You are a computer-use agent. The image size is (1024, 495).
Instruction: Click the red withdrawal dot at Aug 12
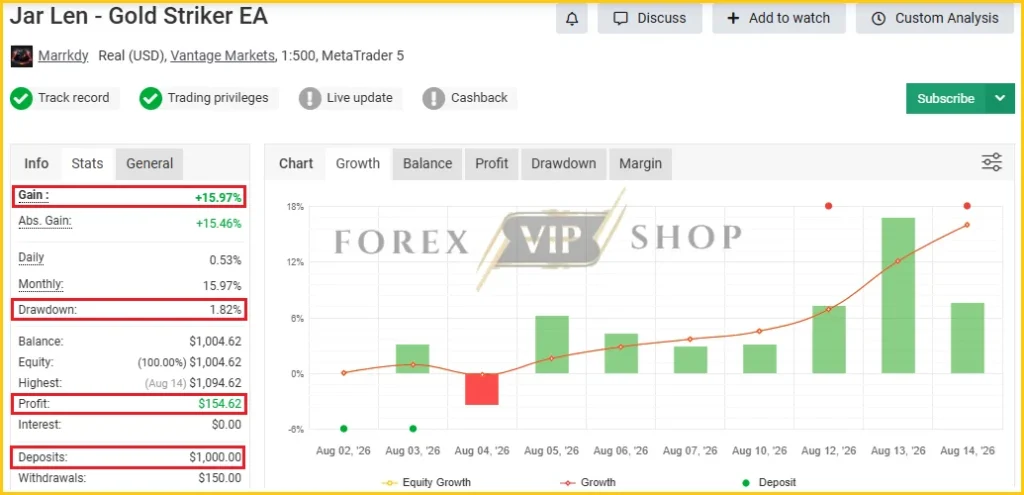tap(828, 206)
